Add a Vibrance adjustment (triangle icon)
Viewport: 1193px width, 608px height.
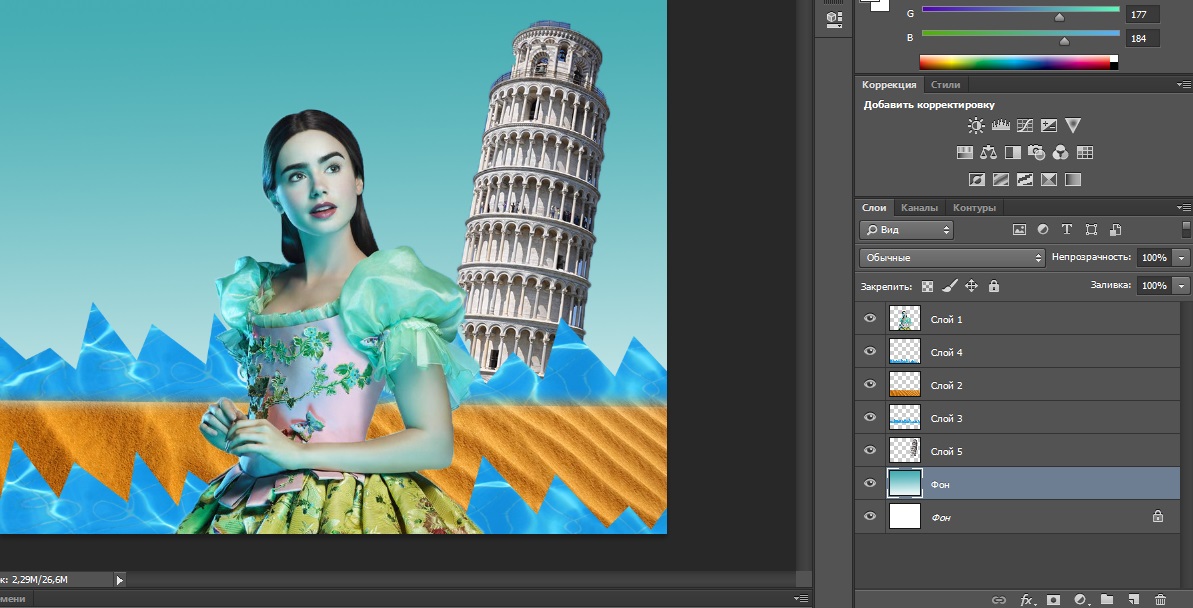coord(1073,125)
